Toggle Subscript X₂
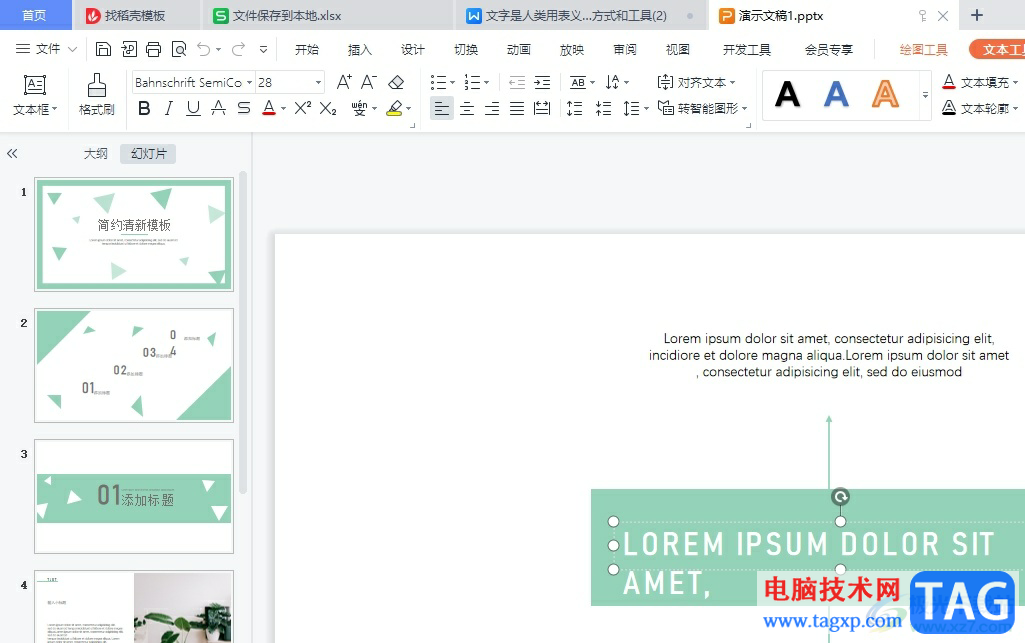The height and width of the screenshot is (643, 1025). 328,108
